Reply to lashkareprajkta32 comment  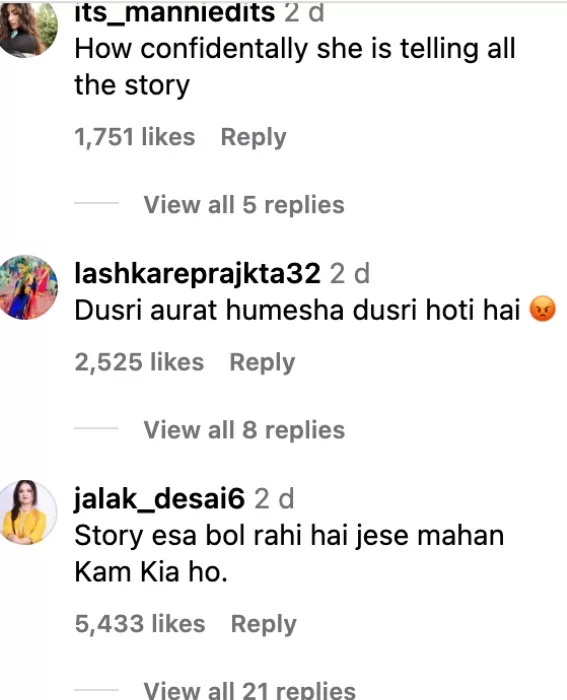pos(262,362)
